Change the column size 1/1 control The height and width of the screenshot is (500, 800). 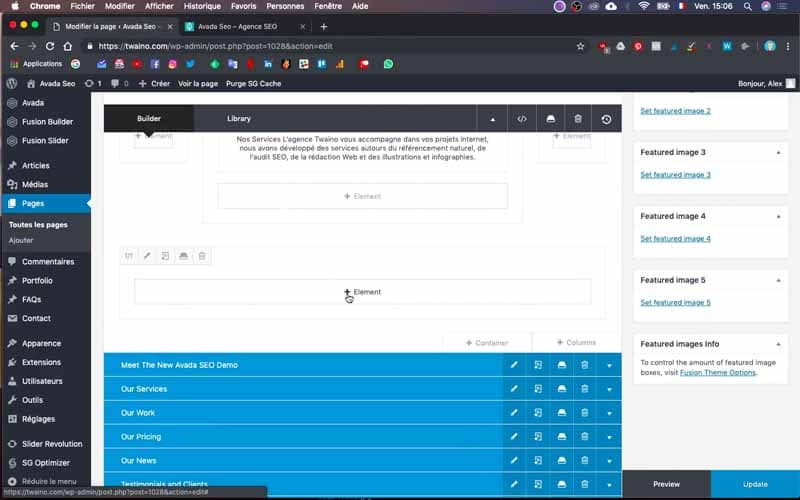129,256
